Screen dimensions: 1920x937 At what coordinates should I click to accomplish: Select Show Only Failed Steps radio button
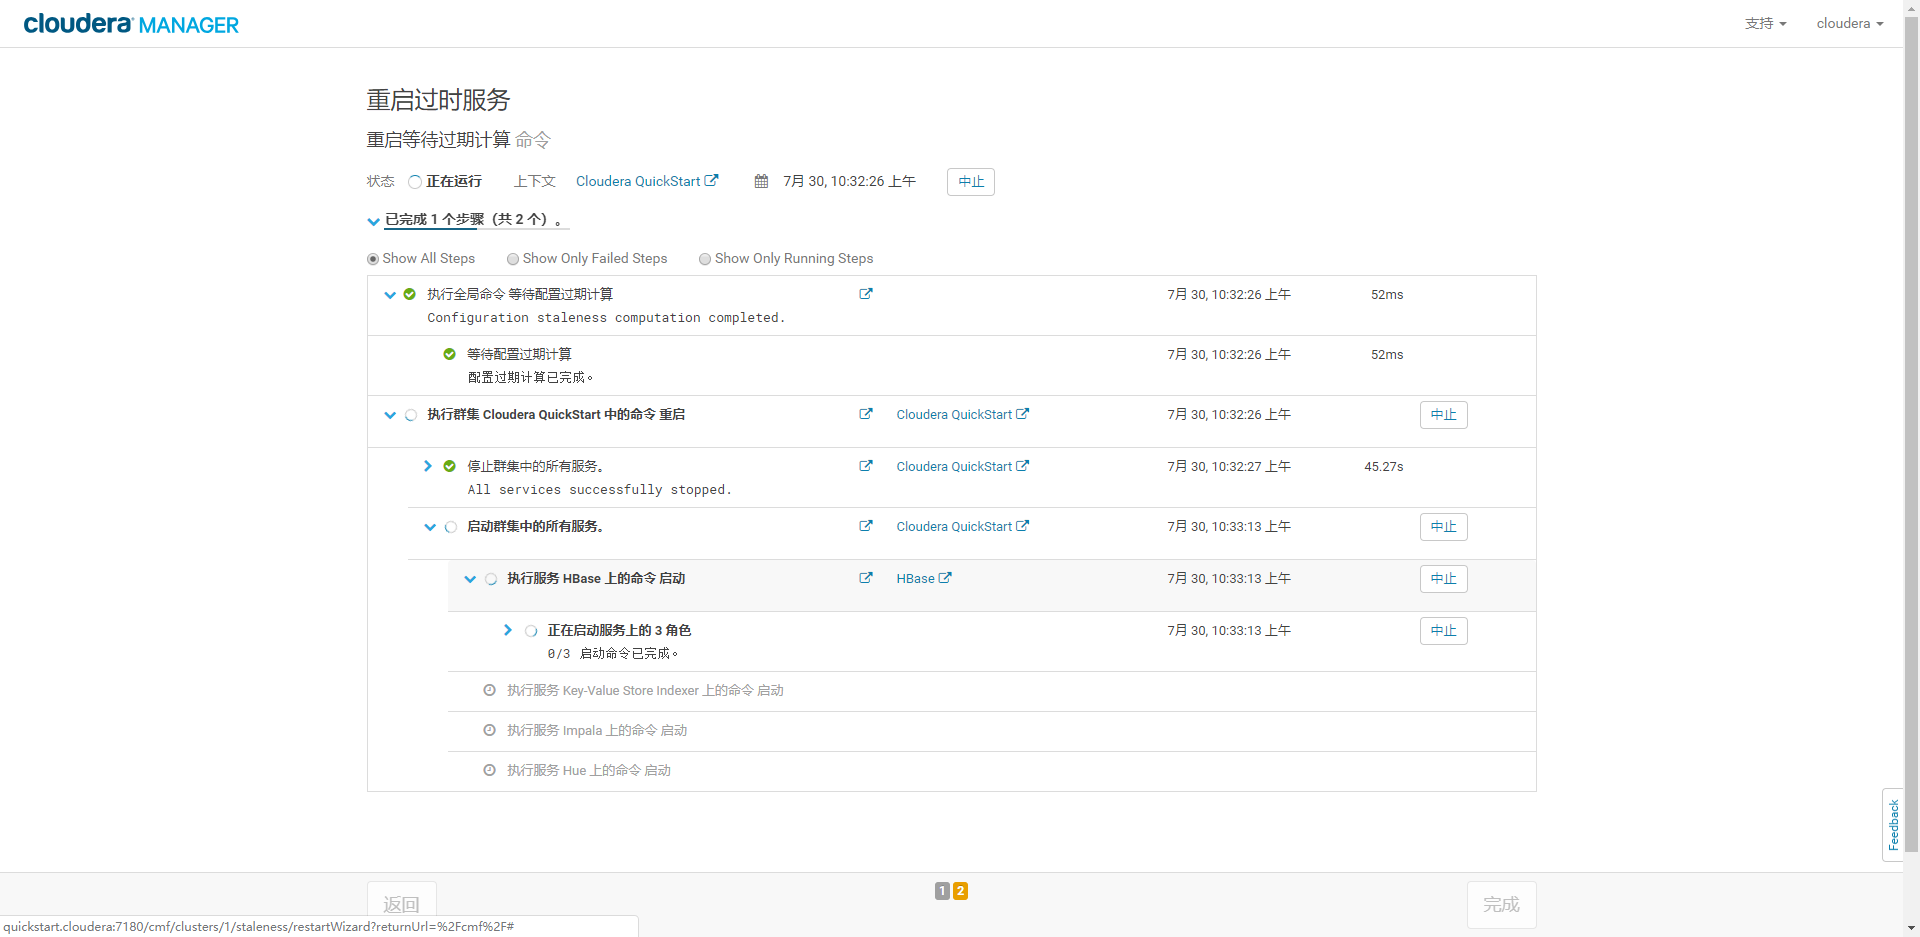pos(513,259)
